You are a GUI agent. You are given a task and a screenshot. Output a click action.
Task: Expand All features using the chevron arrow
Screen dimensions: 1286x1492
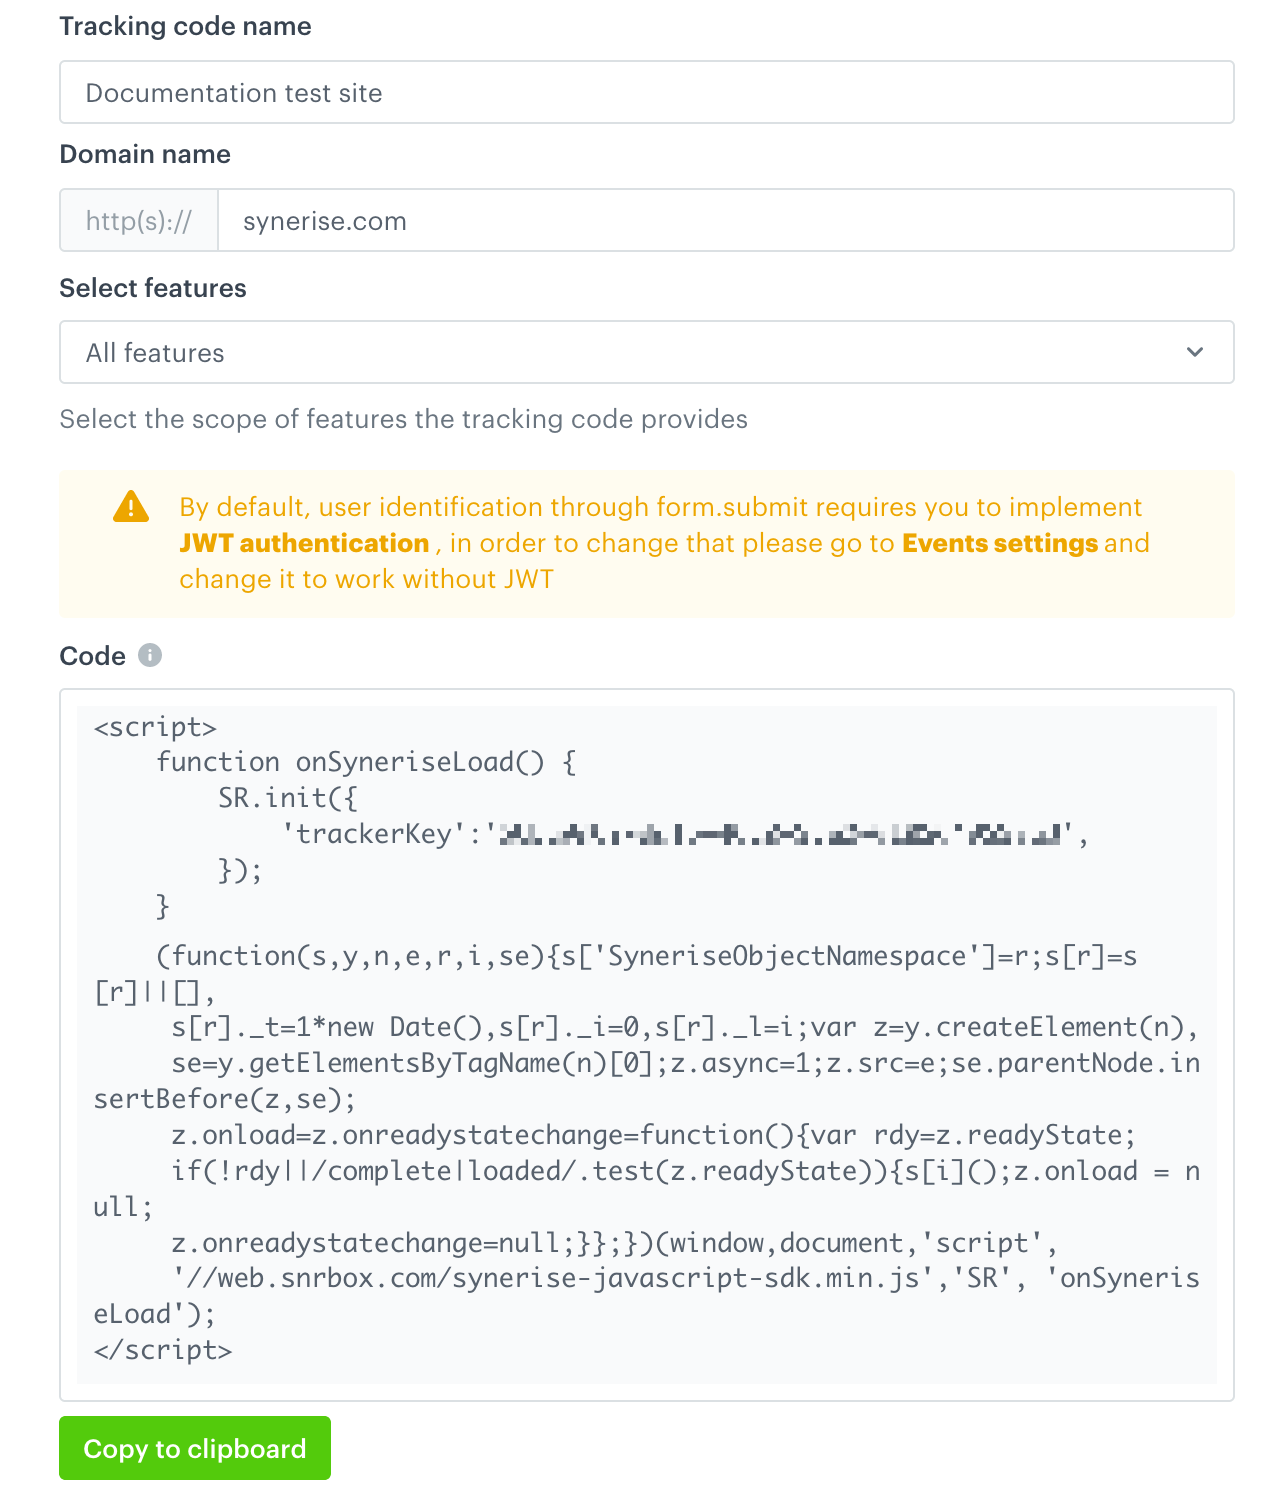click(x=1194, y=352)
